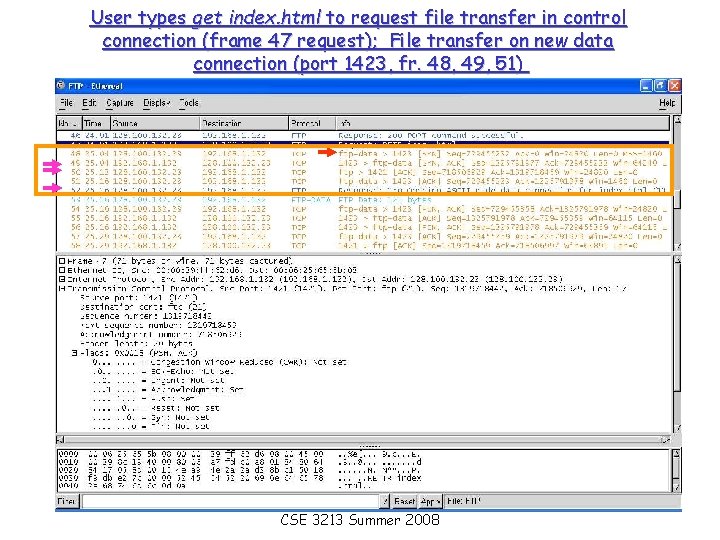
Task: Sort packets by the No. column
Action: coord(69,123)
